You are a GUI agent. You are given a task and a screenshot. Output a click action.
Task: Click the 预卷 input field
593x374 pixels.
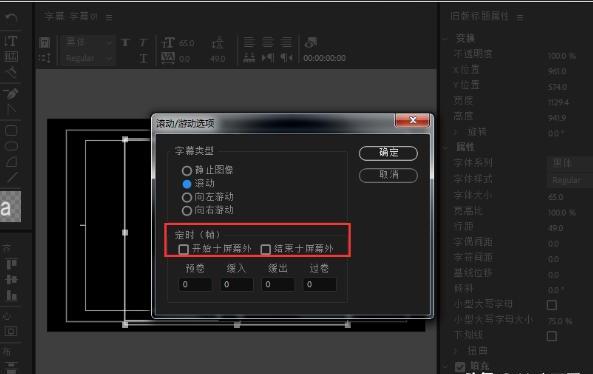pos(195,284)
